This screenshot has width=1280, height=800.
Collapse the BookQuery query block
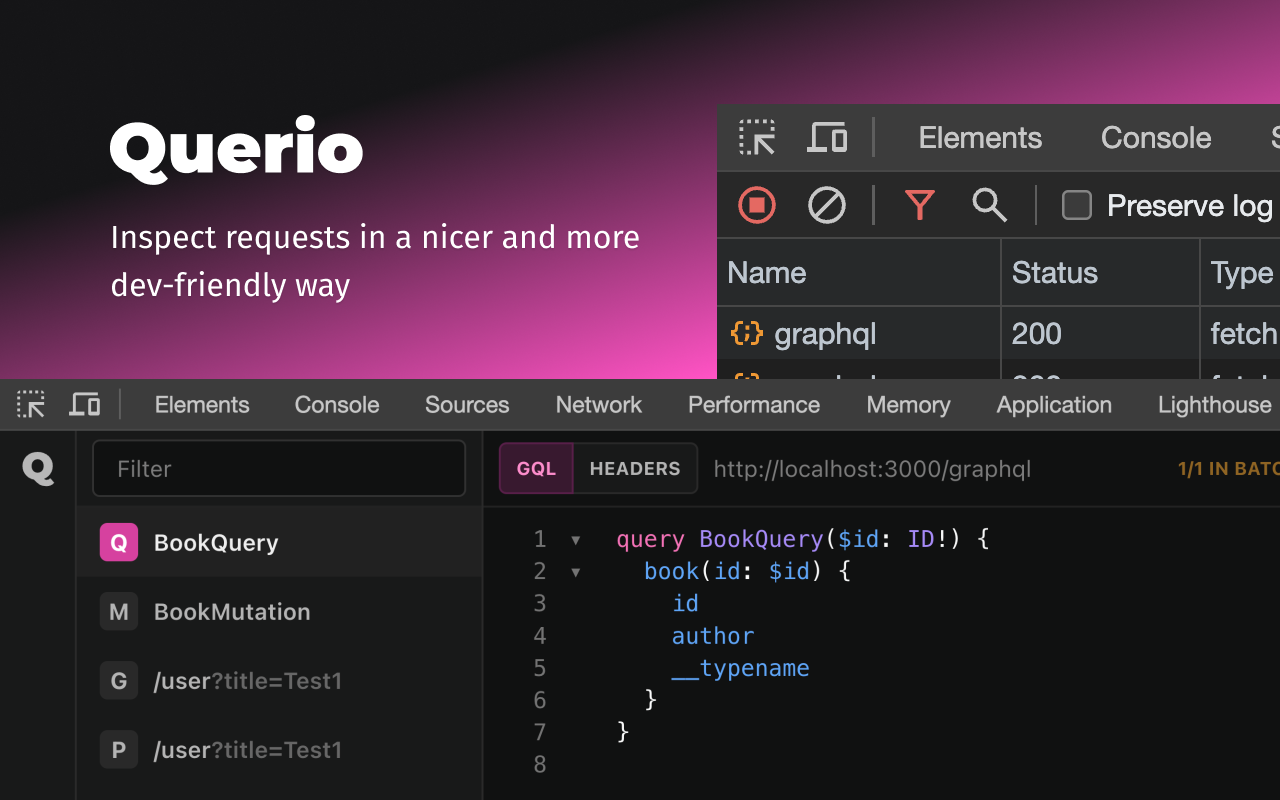575,538
